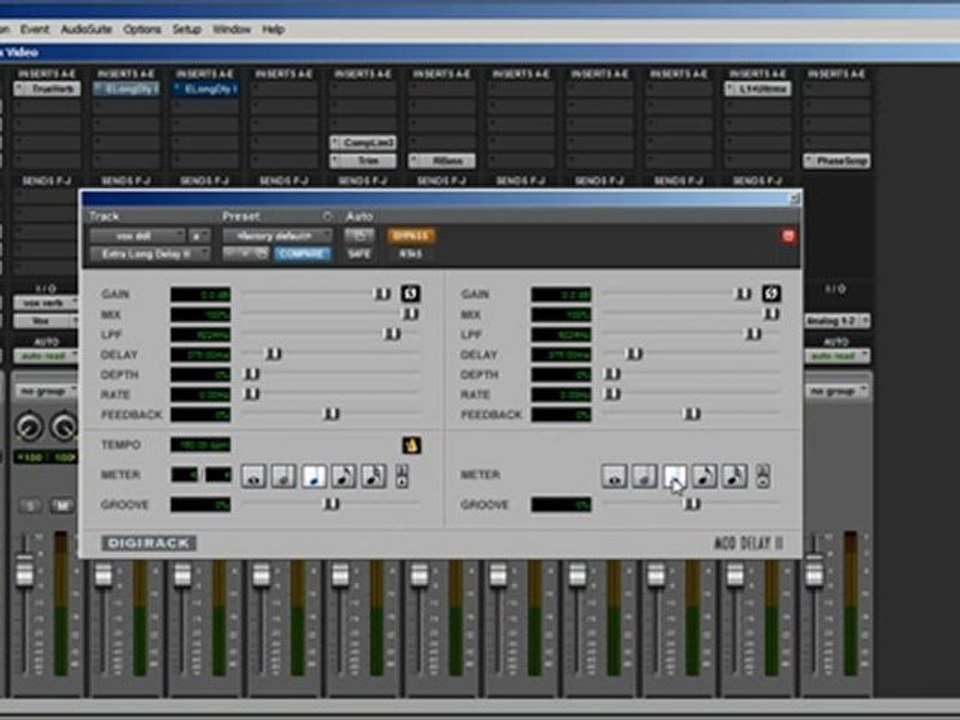Select sixteenth note in right Meter section
Image resolution: width=960 pixels, height=720 pixels.
click(734, 476)
